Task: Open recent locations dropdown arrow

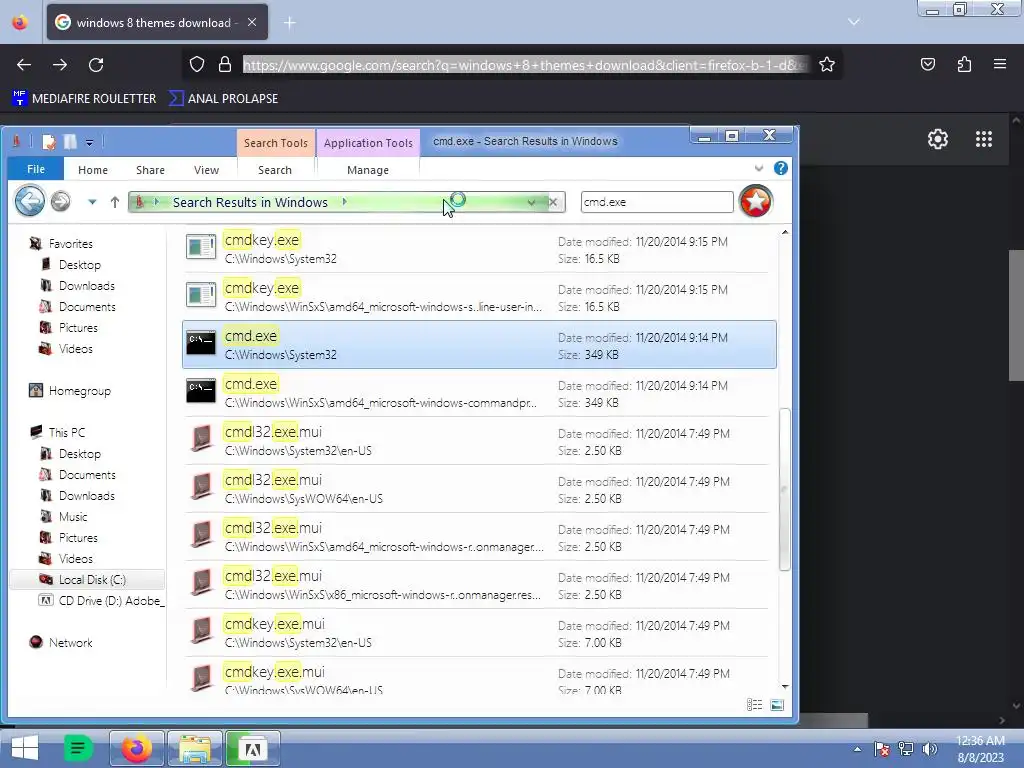Action: click(92, 202)
